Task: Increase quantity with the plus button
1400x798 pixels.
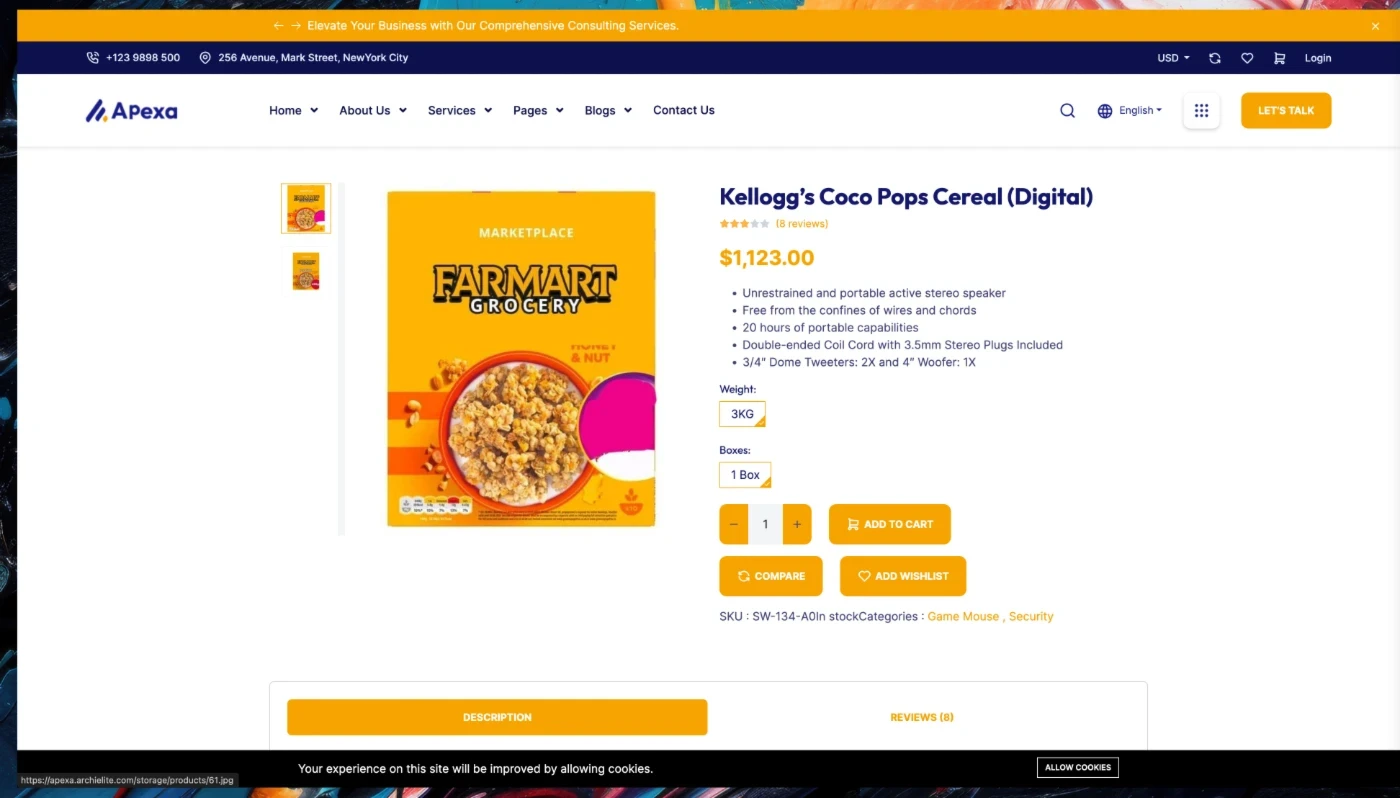Action: click(x=797, y=524)
